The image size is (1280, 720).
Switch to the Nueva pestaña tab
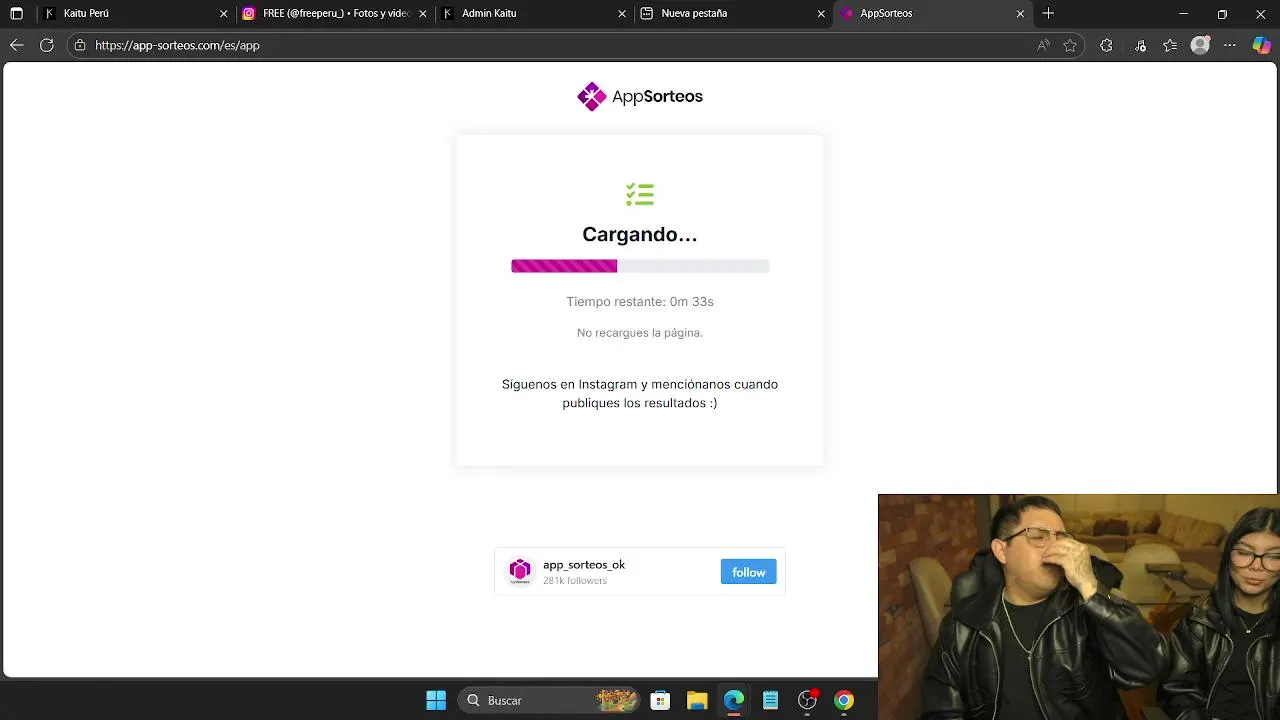coord(734,14)
